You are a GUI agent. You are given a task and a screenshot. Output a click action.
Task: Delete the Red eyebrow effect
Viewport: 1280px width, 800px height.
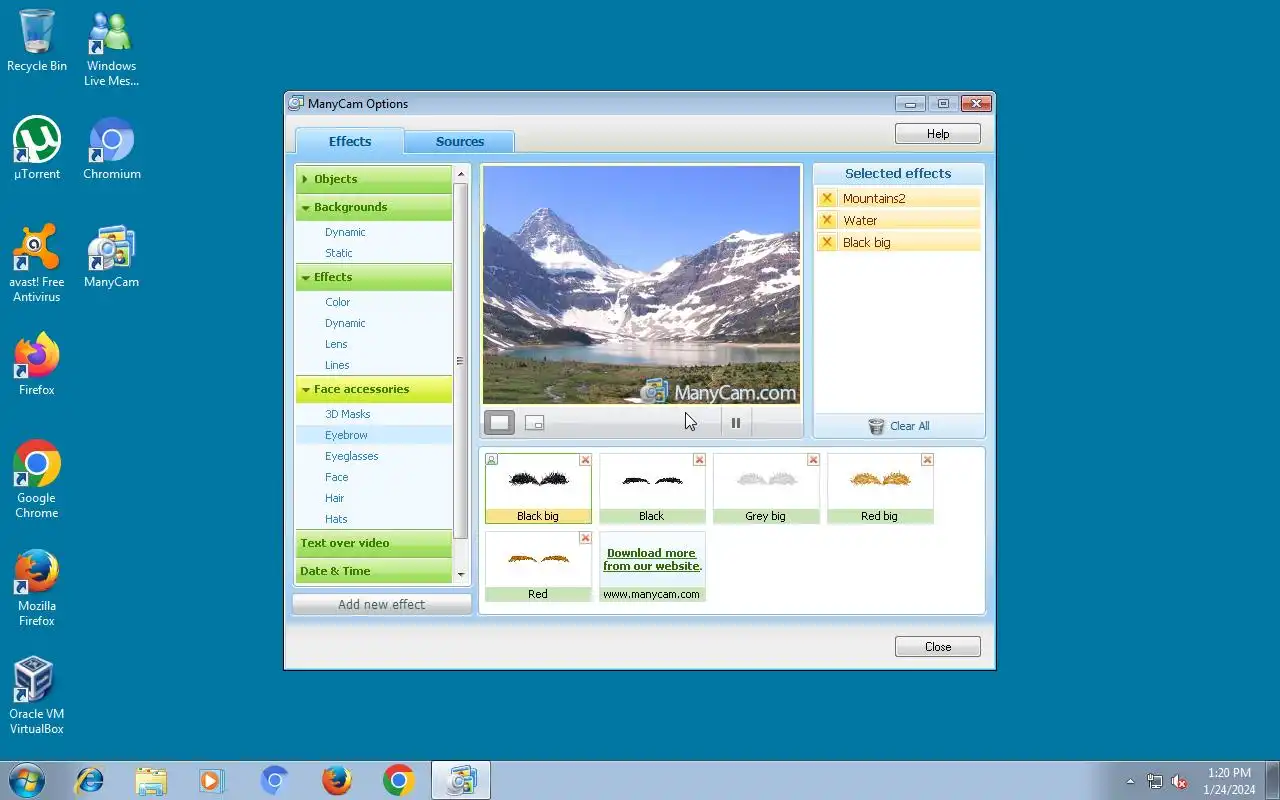(x=585, y=538)
